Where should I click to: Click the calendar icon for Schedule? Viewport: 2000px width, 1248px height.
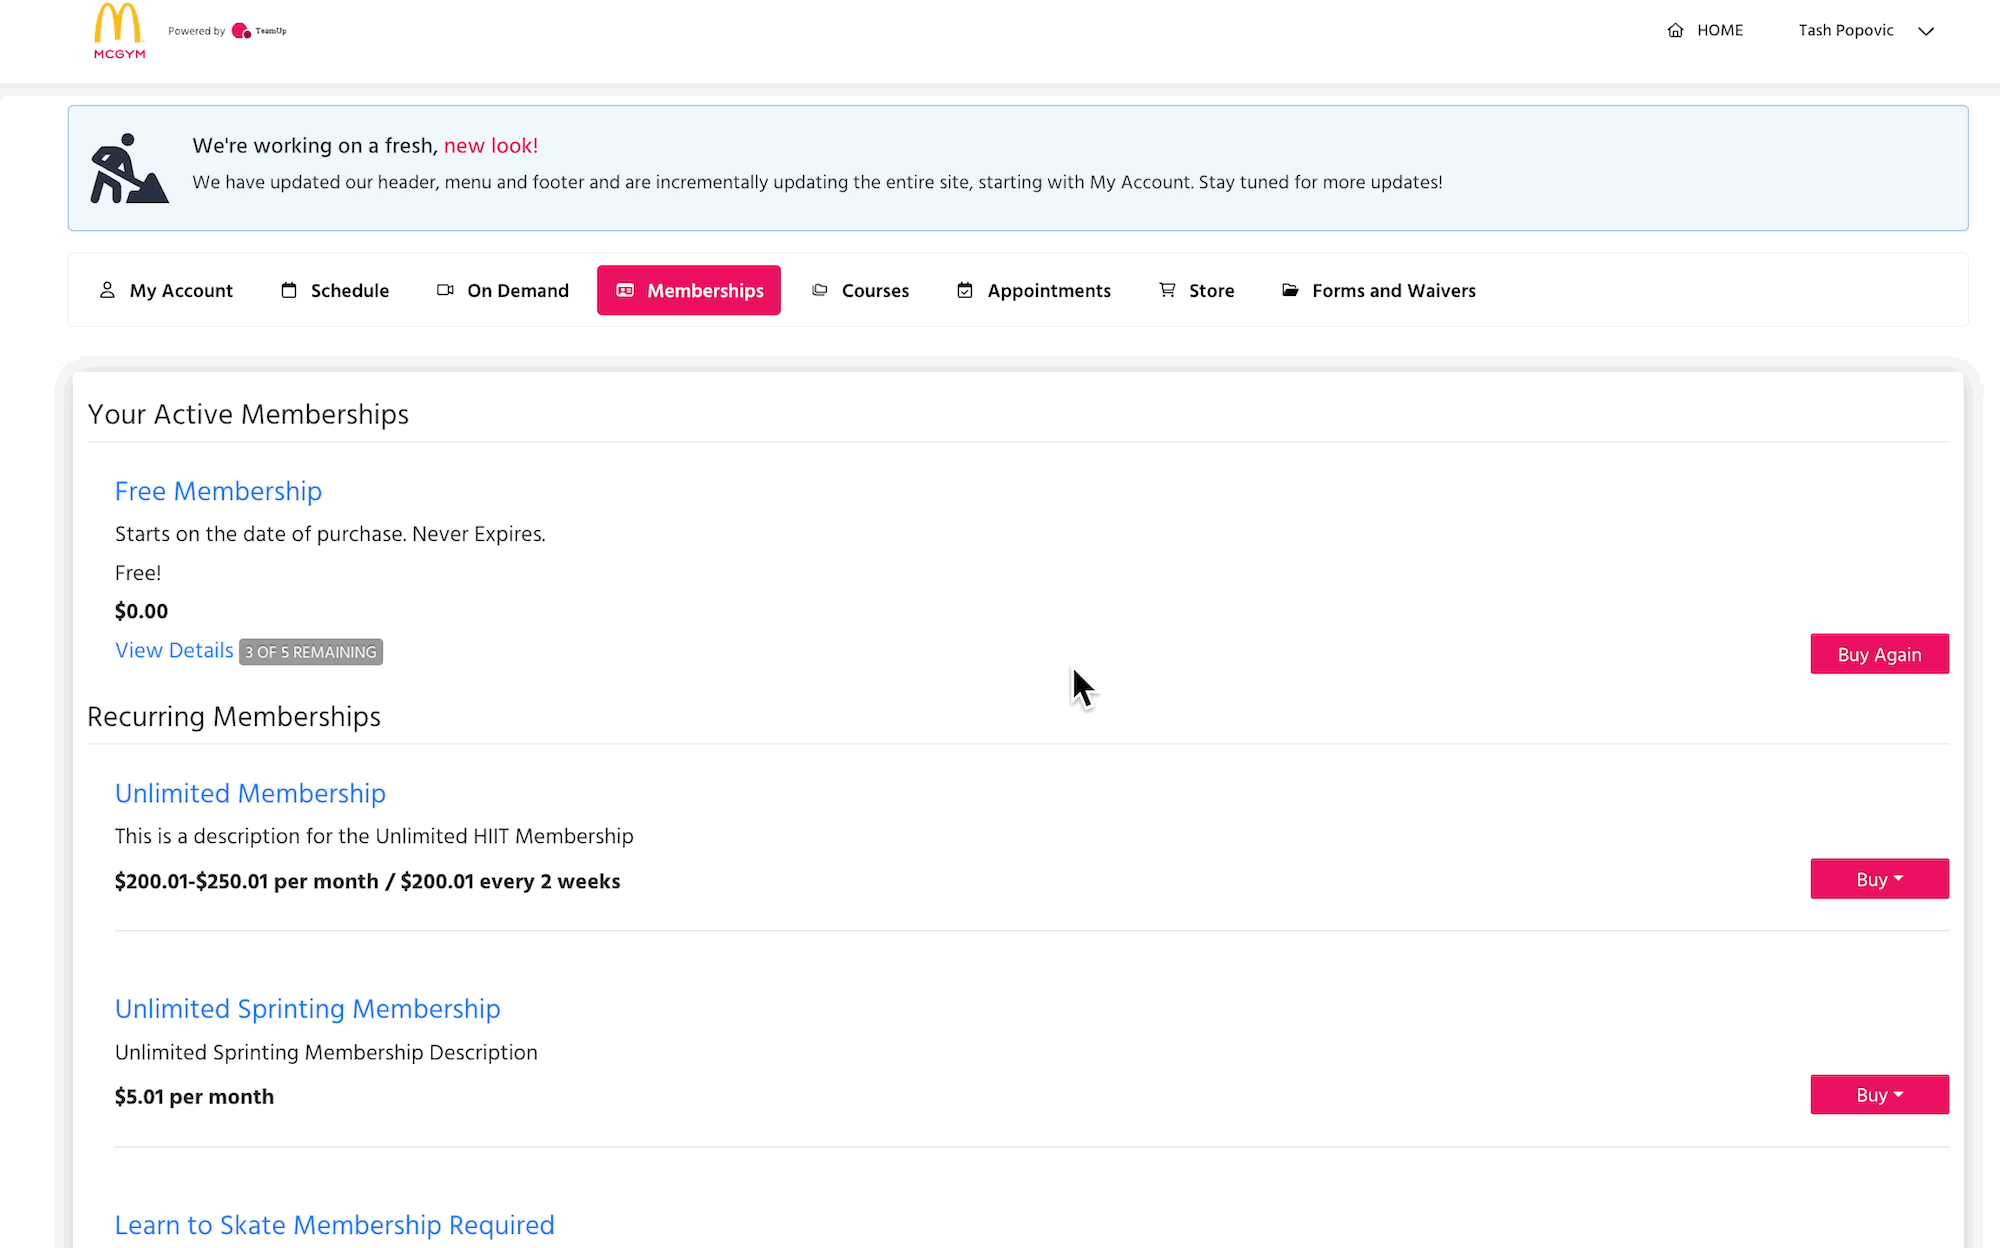tap(289, 290)
